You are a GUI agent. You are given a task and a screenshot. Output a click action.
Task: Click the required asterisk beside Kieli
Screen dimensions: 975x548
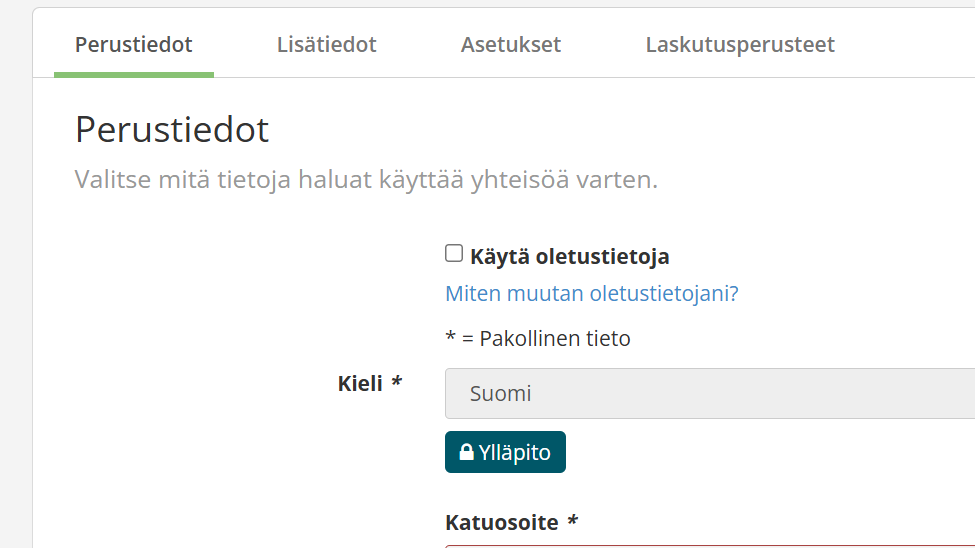397,383
